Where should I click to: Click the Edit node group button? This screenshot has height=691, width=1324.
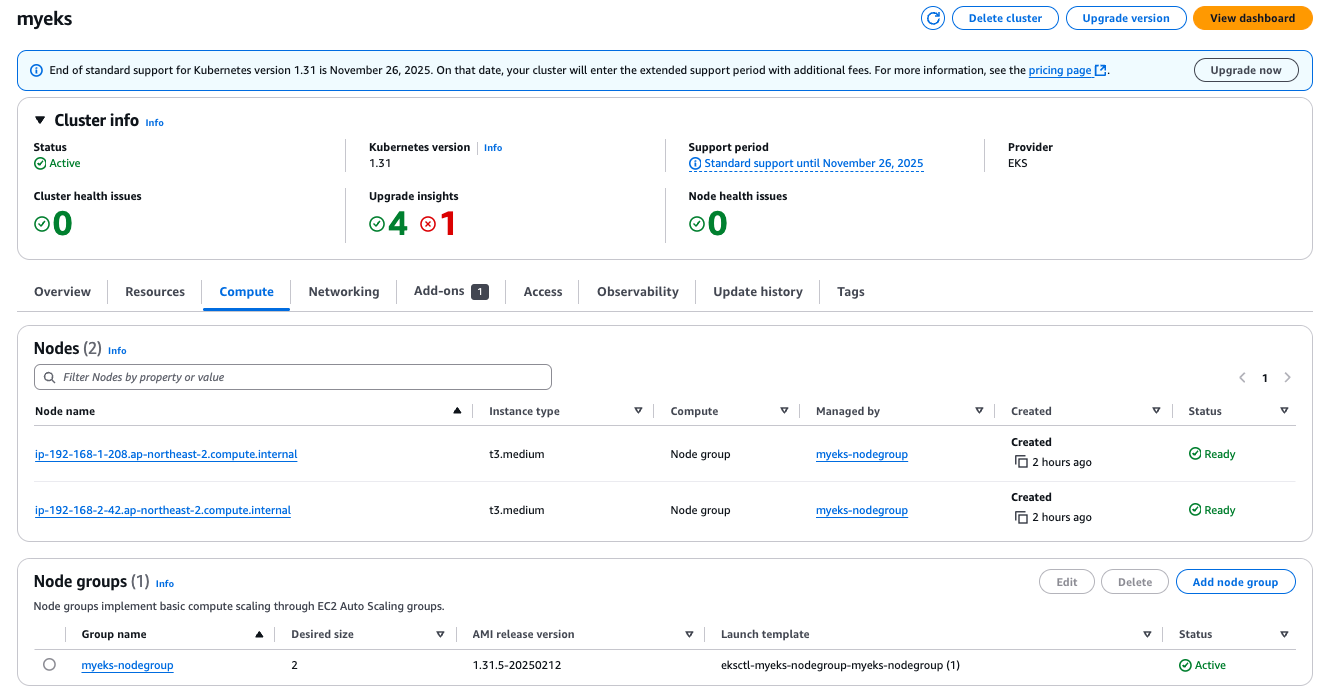[1067, 582]
